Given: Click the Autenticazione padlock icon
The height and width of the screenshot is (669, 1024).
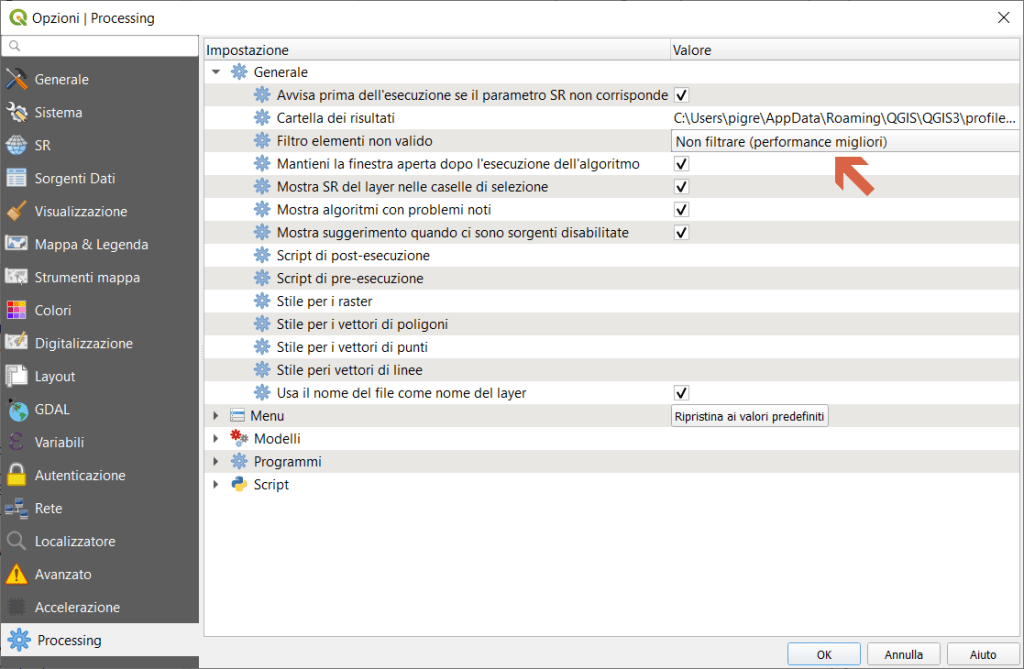Looking at the screenshot, I should click(17, 476).
